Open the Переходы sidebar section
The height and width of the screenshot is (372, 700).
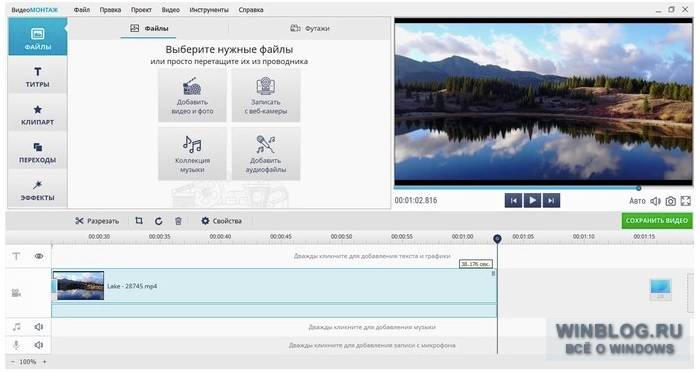pyautogui.click(x=38, y=152)
